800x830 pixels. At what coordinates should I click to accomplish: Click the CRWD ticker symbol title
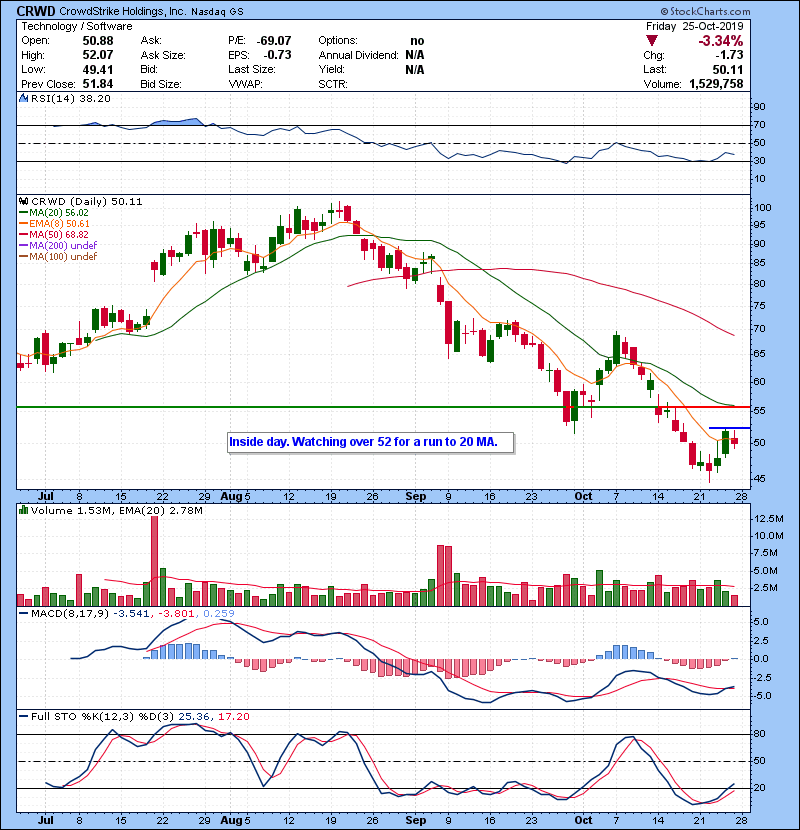coord(36,11)
